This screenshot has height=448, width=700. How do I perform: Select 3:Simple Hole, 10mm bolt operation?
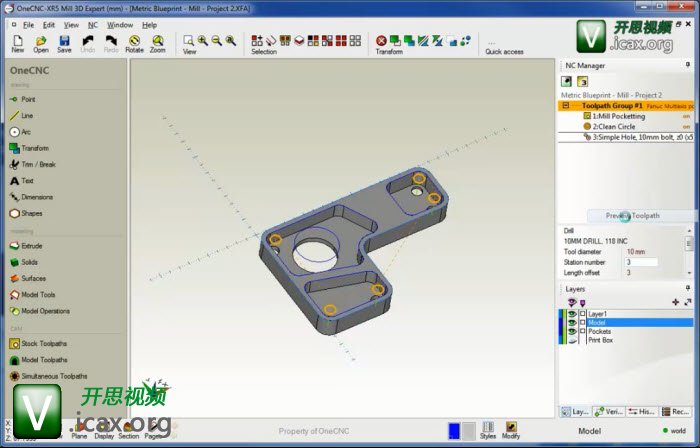626,137
